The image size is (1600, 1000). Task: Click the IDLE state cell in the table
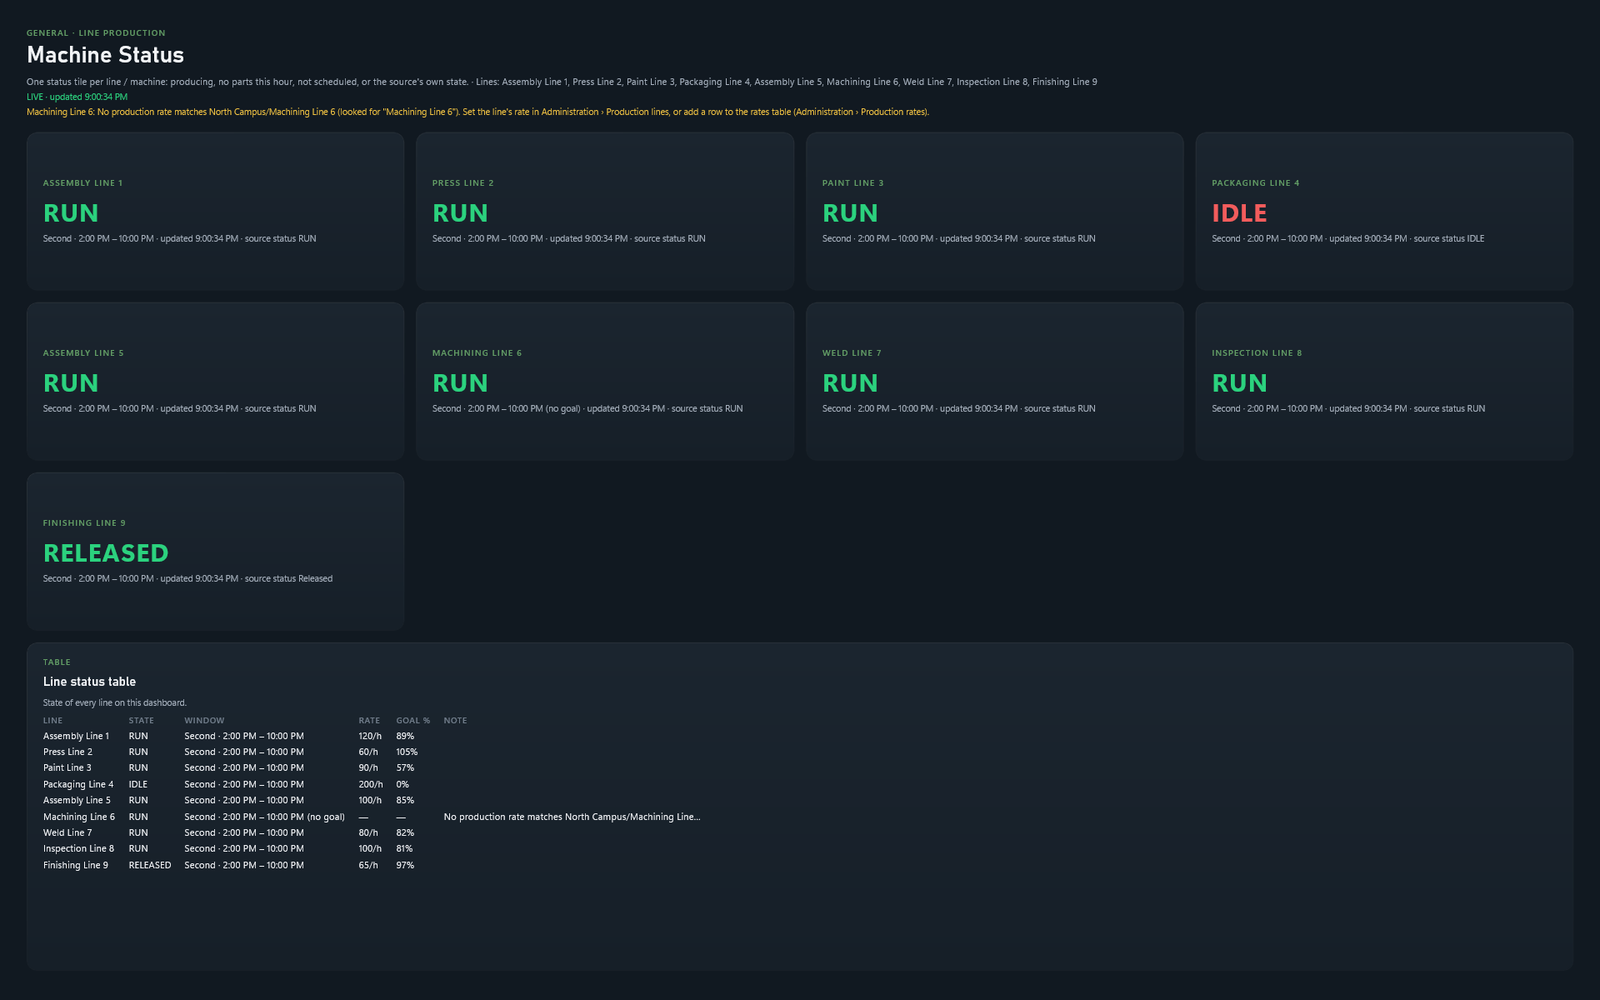click(x=138, y=784)
